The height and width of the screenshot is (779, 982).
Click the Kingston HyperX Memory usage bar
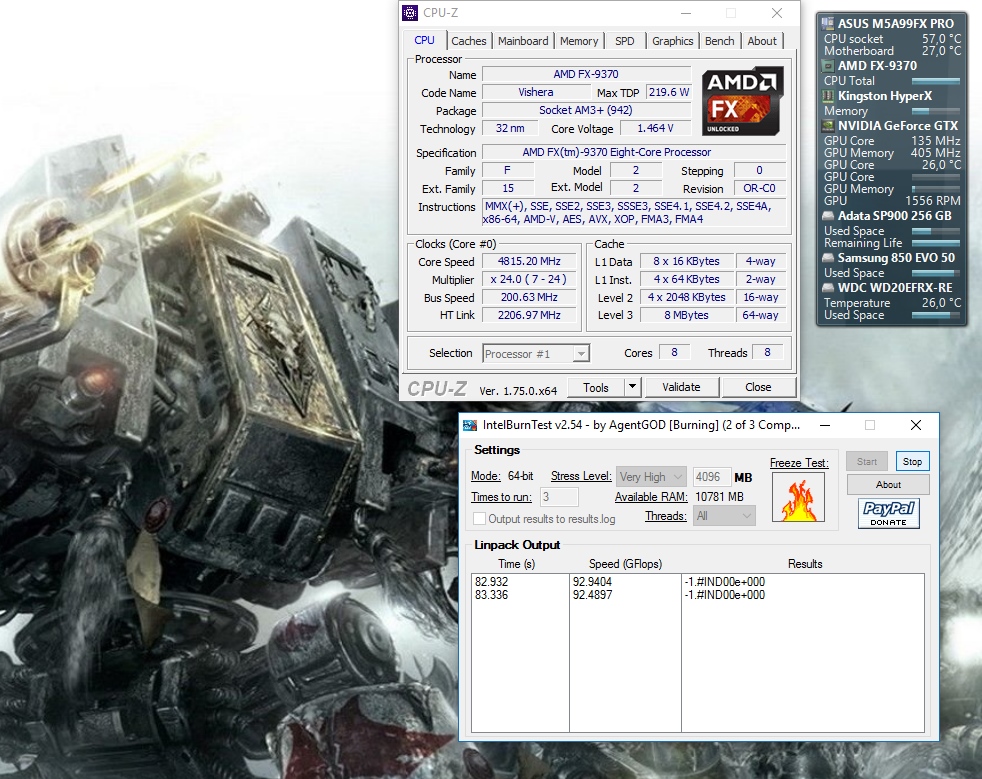936,111
